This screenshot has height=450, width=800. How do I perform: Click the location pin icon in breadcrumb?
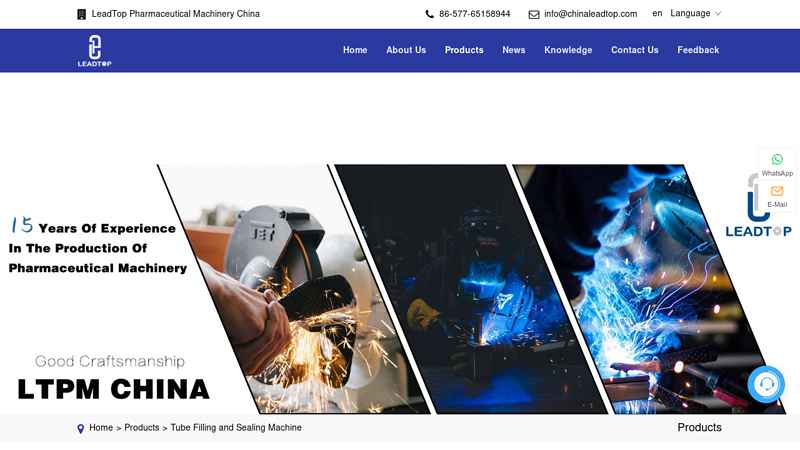coord(81,429)
